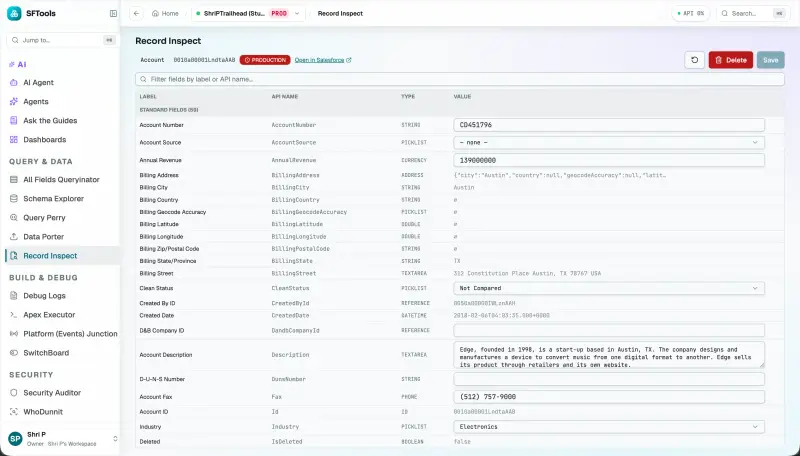
Task: Open in Salesforce link
Action: tap(319, 60)
